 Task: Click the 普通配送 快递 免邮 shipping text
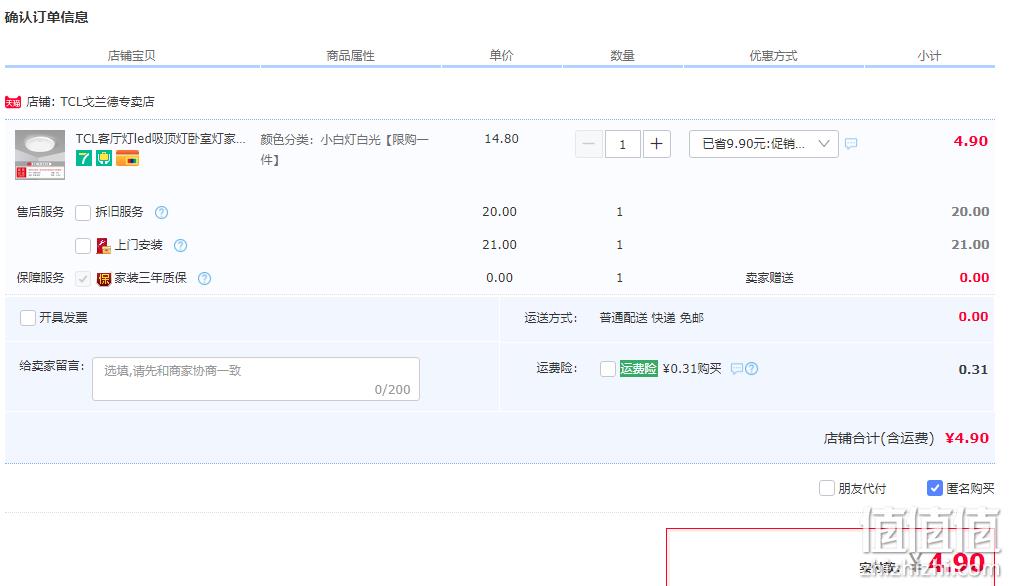651,317
